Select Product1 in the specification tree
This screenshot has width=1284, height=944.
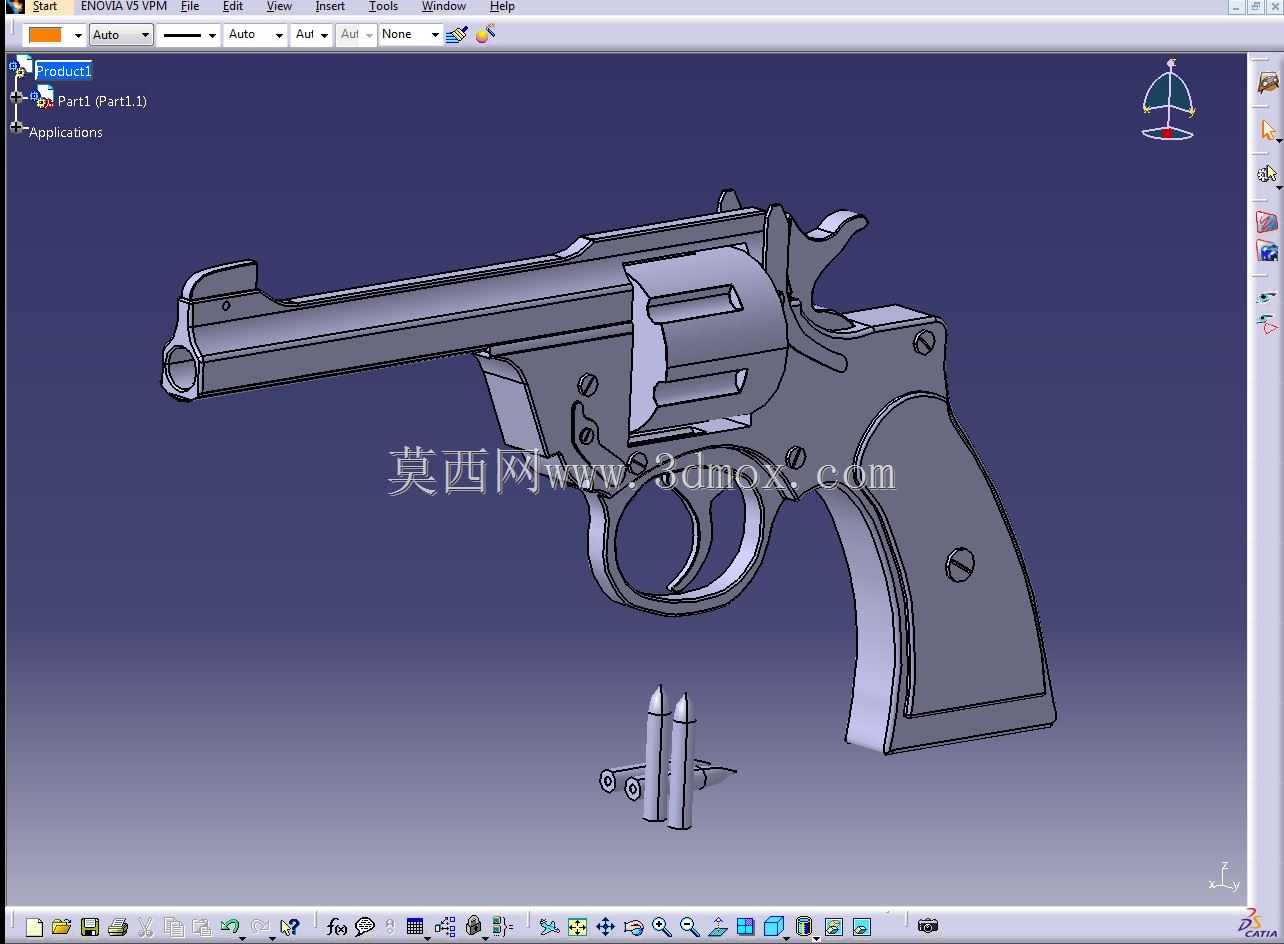[64, 71]
